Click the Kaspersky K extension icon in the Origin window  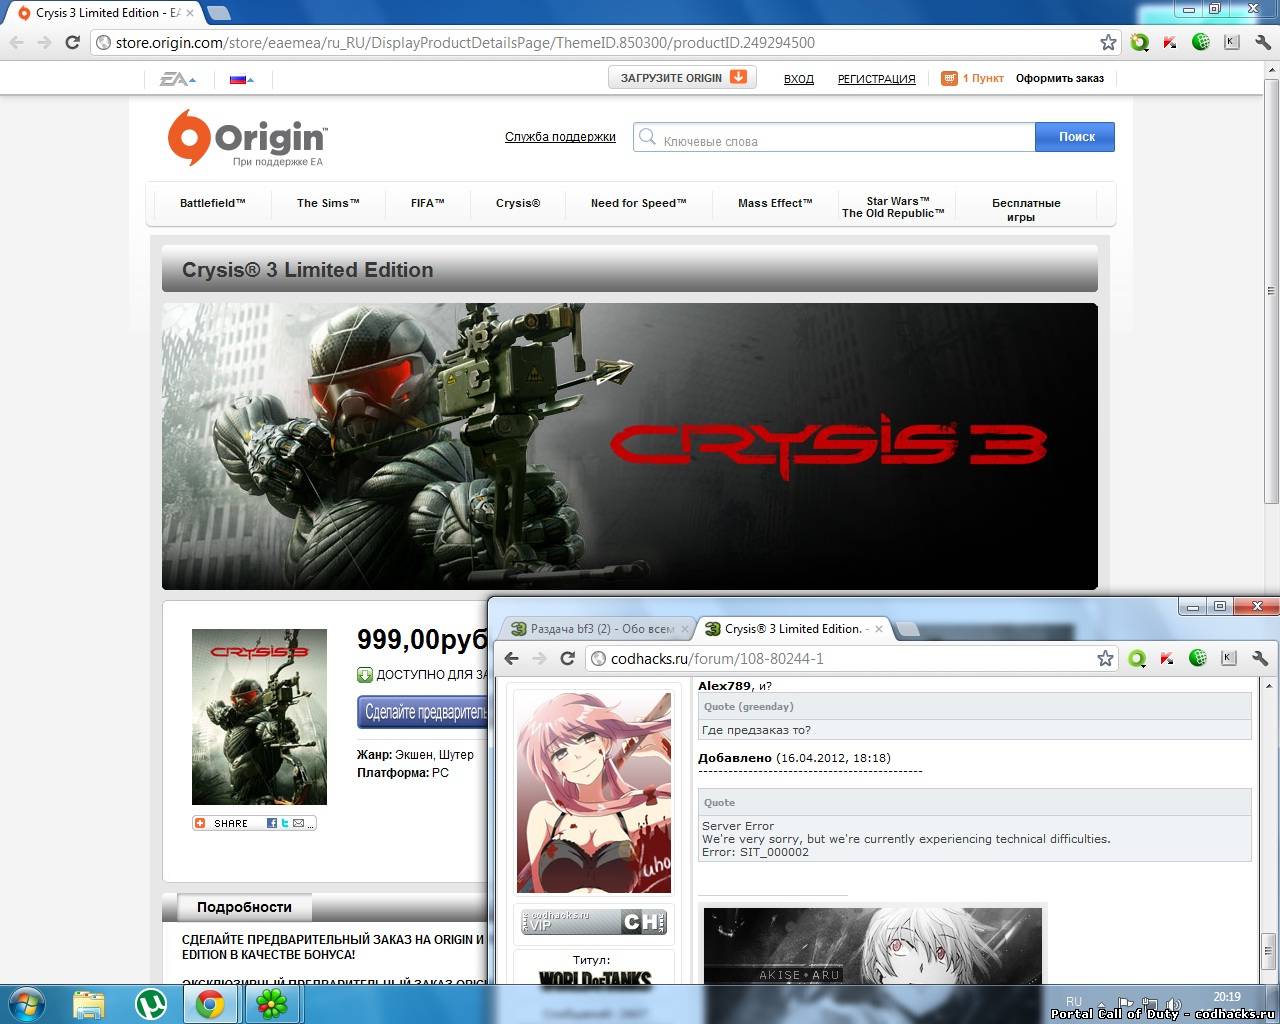(x=1232, y=42)
